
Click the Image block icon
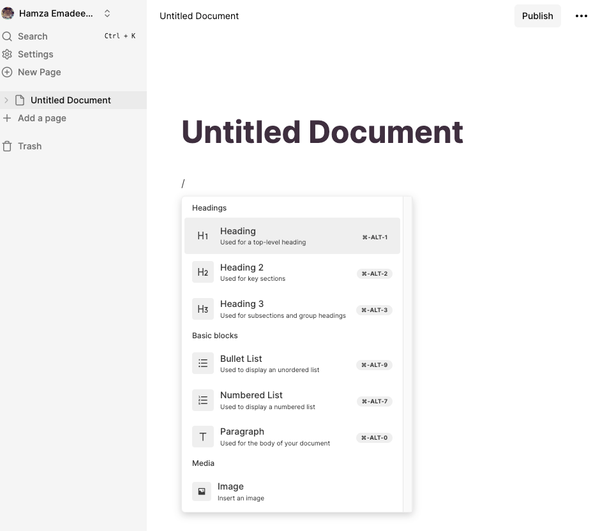click(202, 492)
